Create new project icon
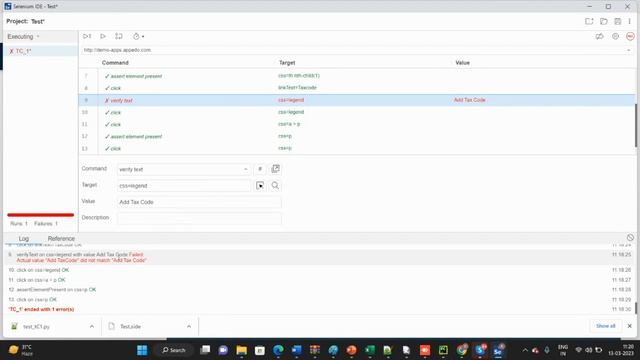The image size is (640, 360). [x=589, y=21]
